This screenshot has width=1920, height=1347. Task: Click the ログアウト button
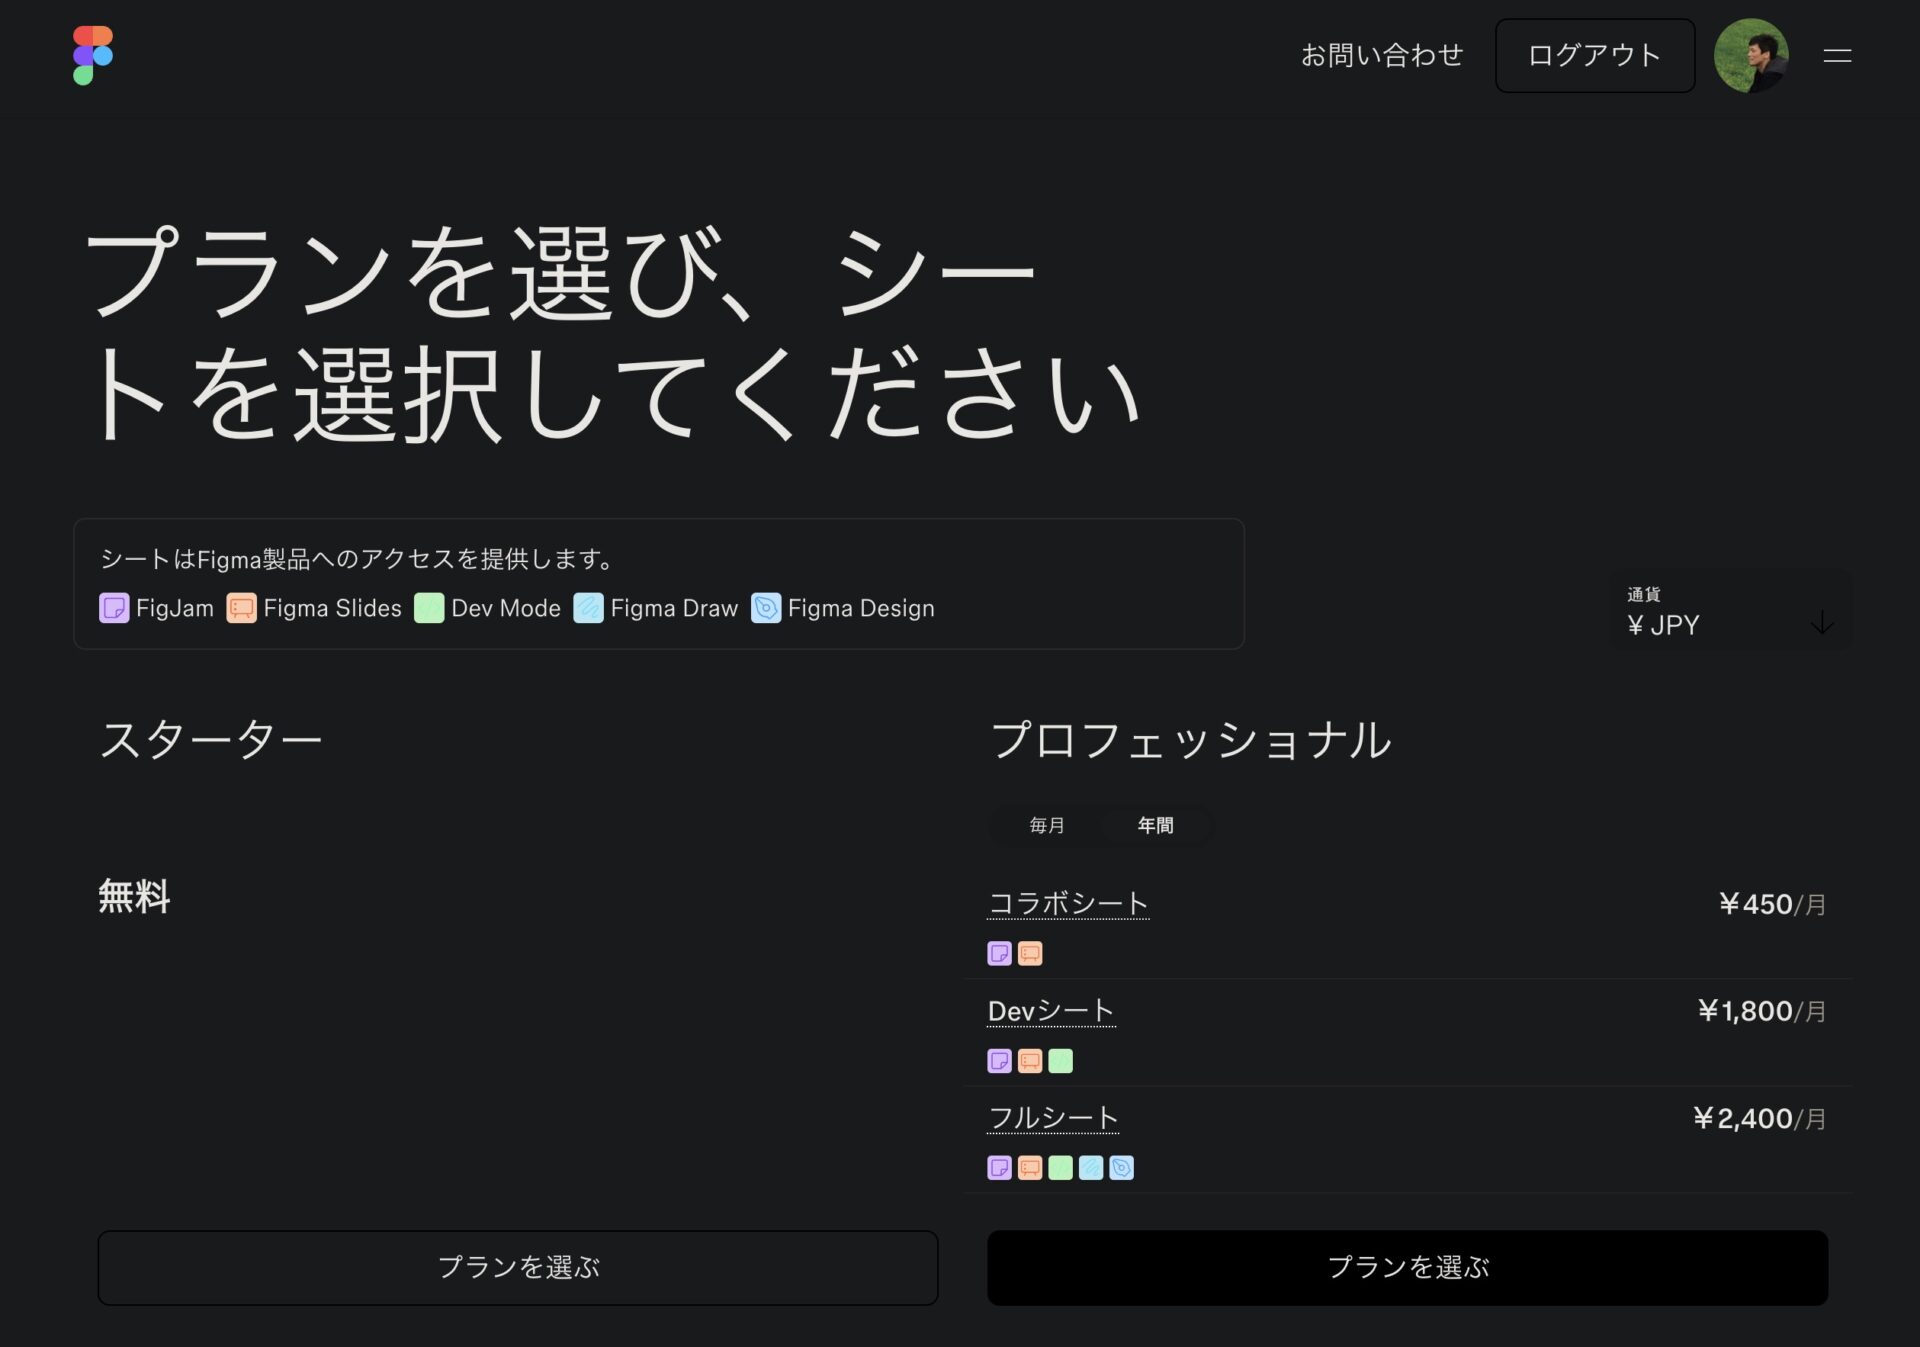pos(1595,55)
